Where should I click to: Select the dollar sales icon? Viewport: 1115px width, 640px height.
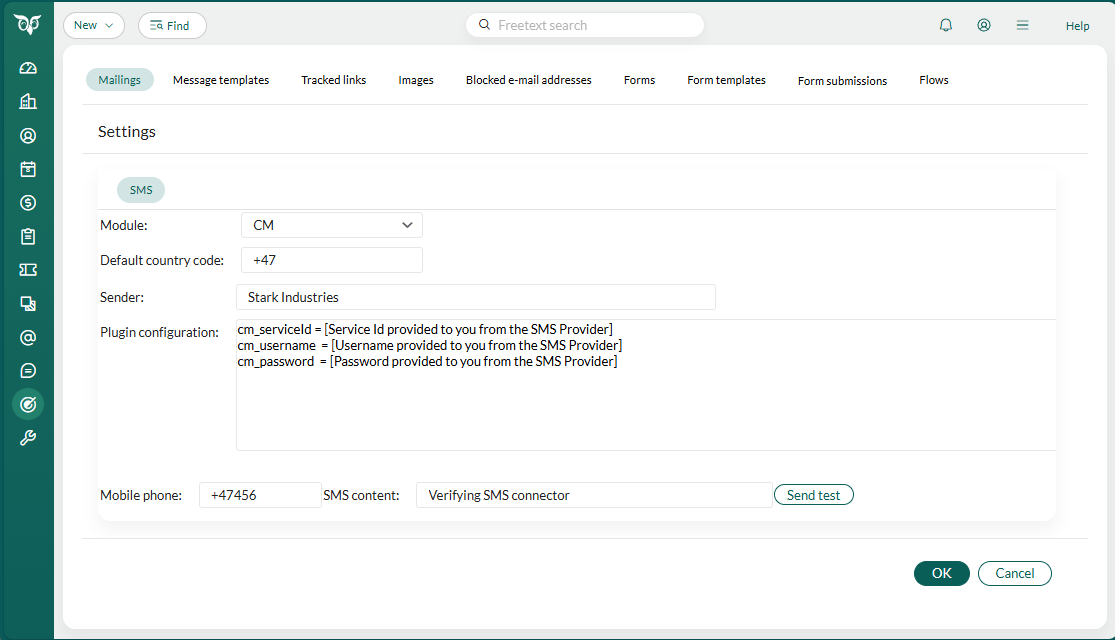[27, 202]
